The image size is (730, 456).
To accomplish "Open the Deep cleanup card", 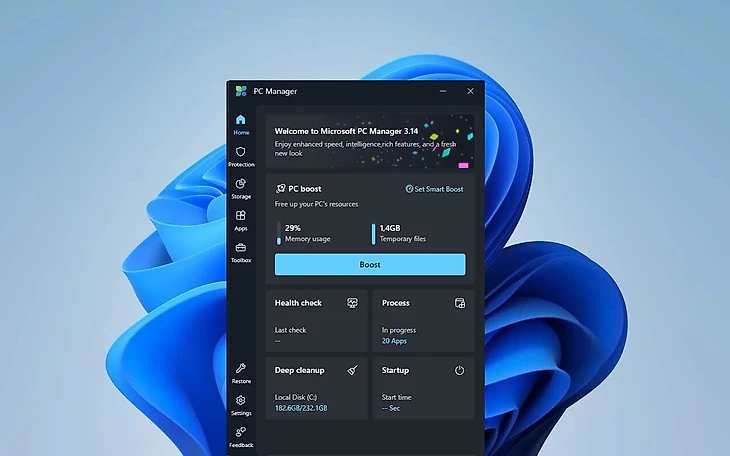I will coord(316,387).
